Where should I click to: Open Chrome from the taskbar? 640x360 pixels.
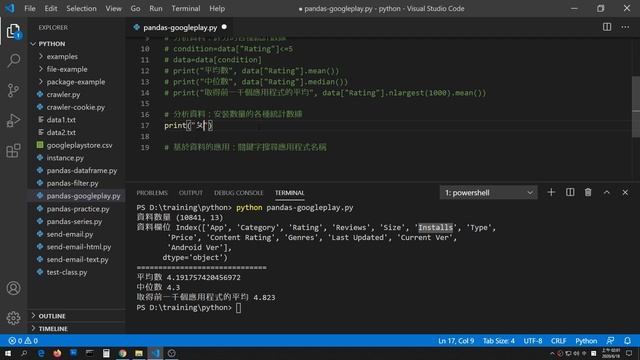point(122,353)
